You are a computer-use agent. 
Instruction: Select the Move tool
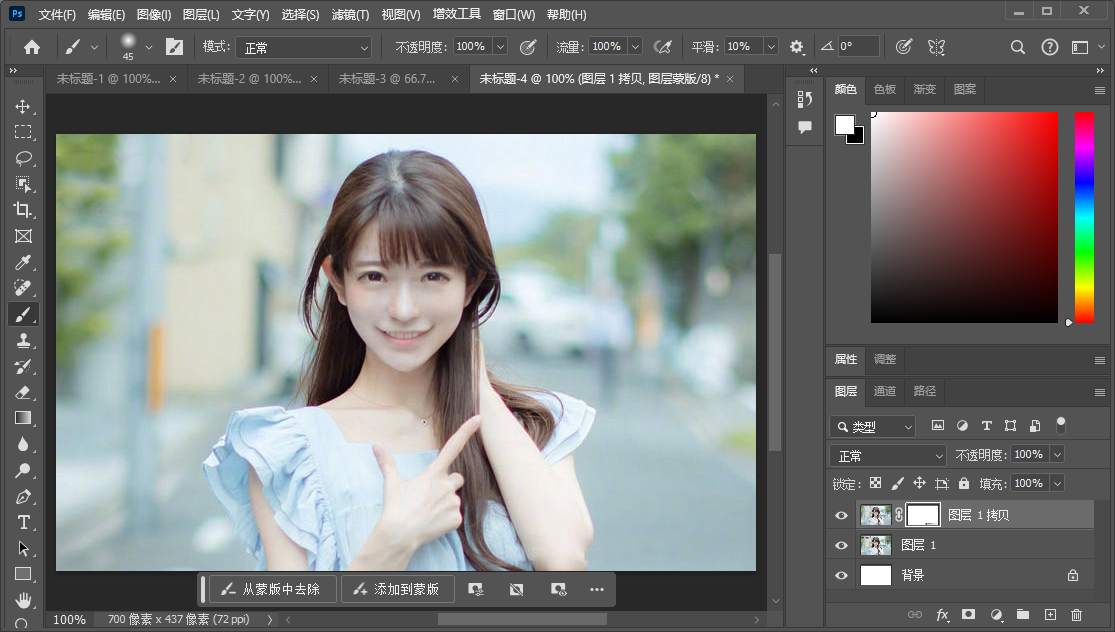tap(23, 106)
